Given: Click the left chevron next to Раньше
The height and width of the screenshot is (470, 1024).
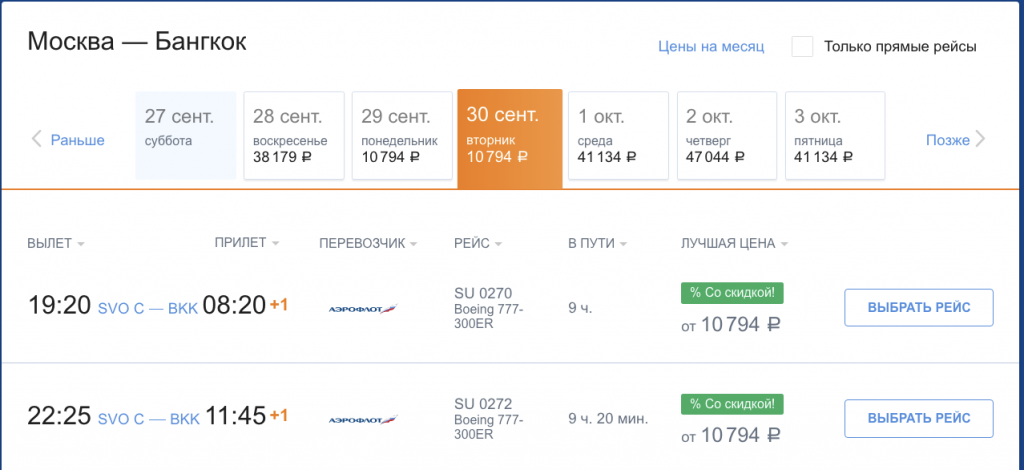Looking at the screenshot, I should (37, 139).
